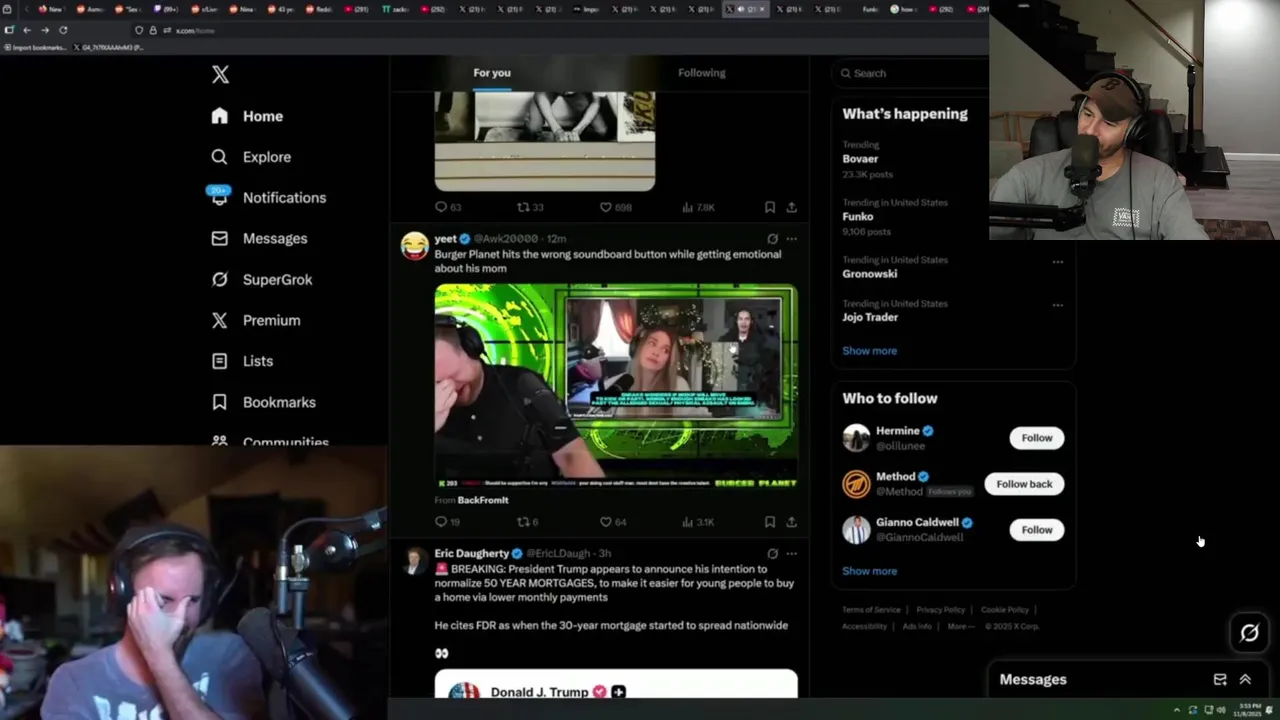Click the Messages envelope icon in sidebar

tap(220, 238)
